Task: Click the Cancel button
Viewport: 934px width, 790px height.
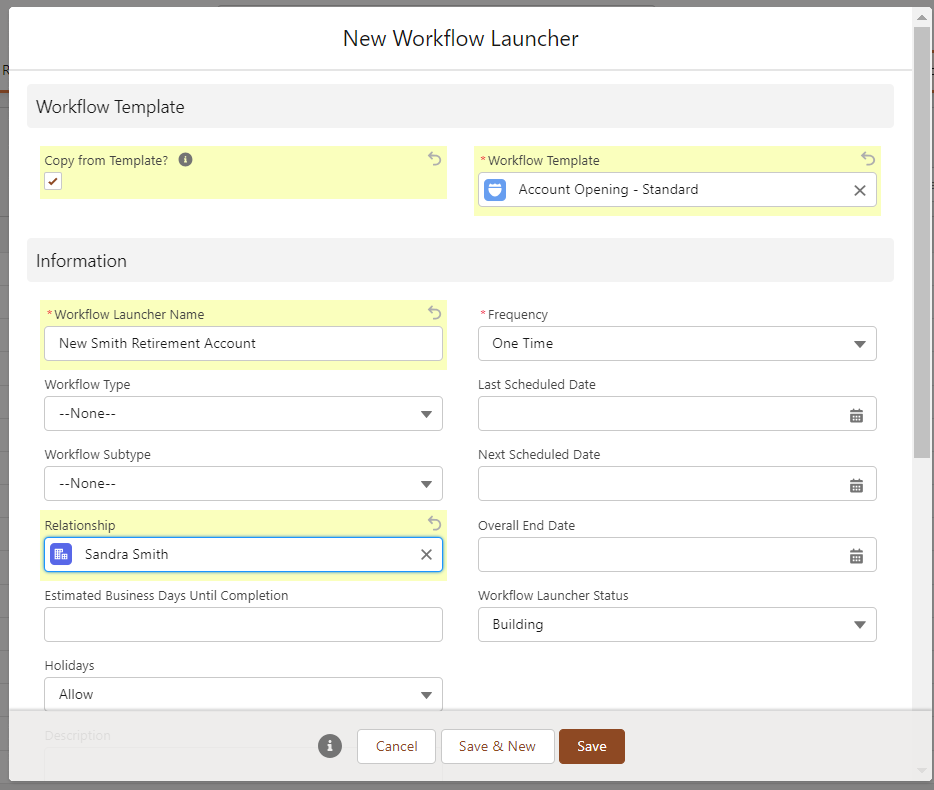Action: pyautogui.click(x=397, y=747)
